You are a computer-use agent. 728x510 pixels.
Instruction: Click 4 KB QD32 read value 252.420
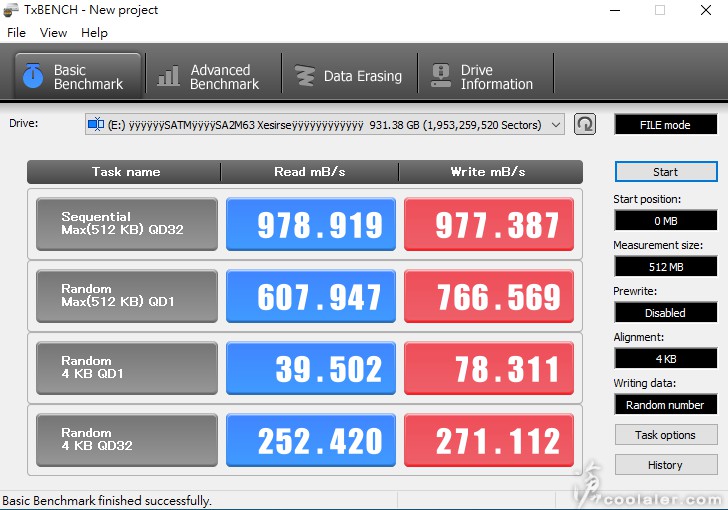pyautogui.click(x=311, y=440)
